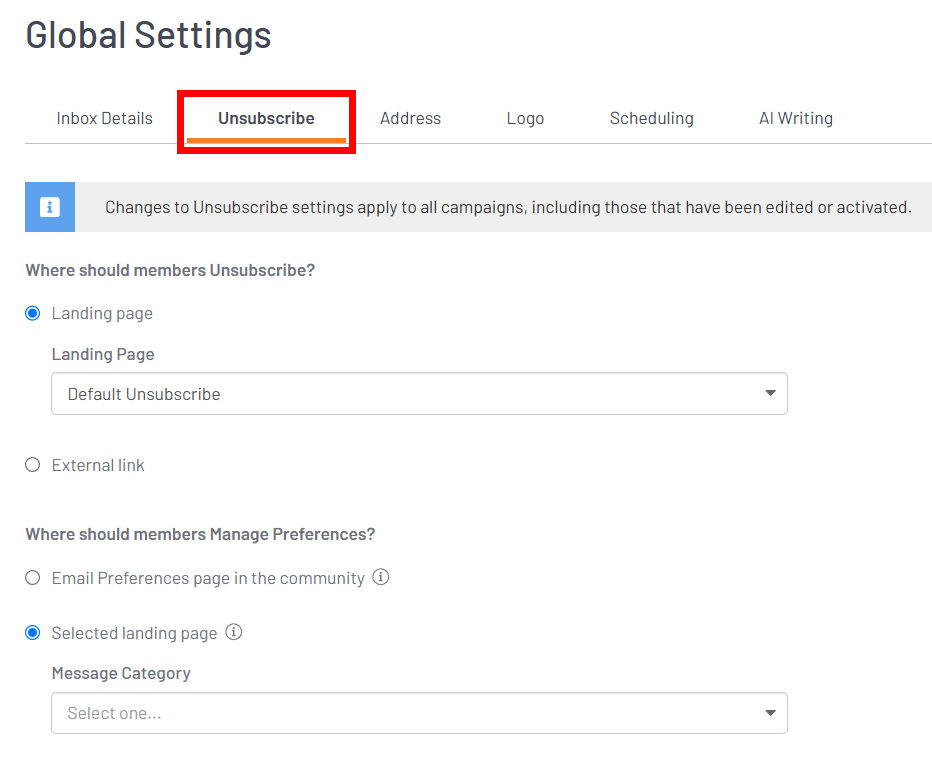The image size is (932, 764).
Task: Select the Landing page radio button
Action: [x=33, y=313]
